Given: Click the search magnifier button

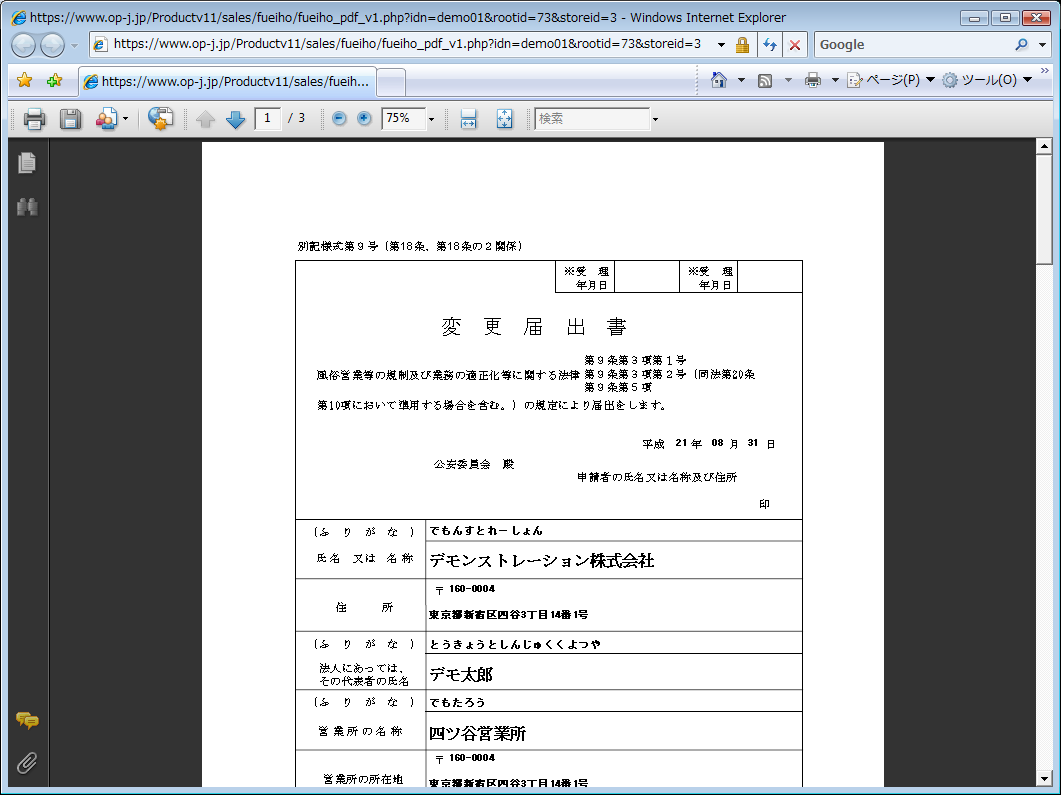Looking at the screenshot, I should pyautogui.click(x=1021, y=45).
